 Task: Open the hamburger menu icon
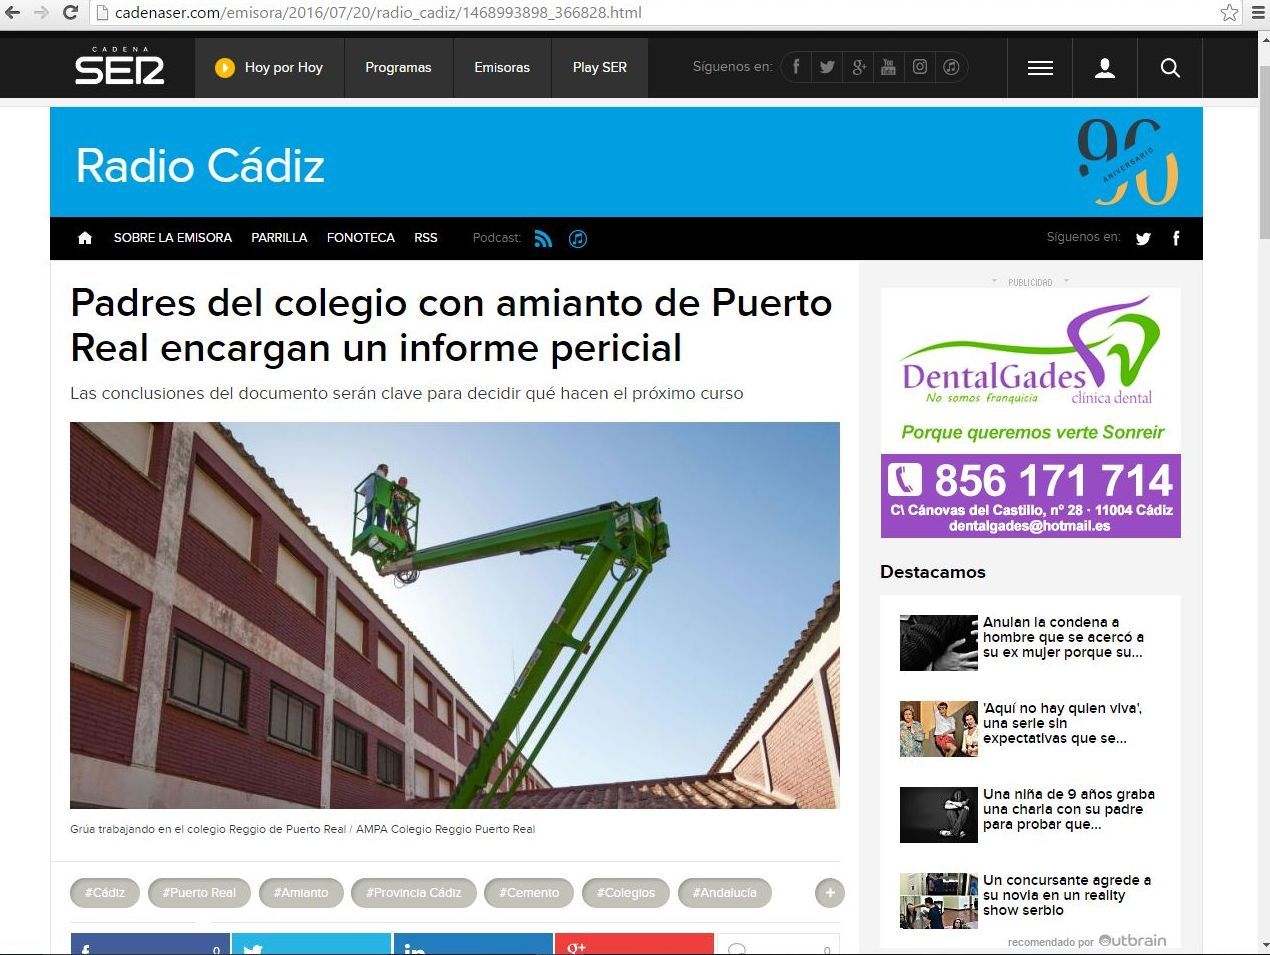point(1040,68)
